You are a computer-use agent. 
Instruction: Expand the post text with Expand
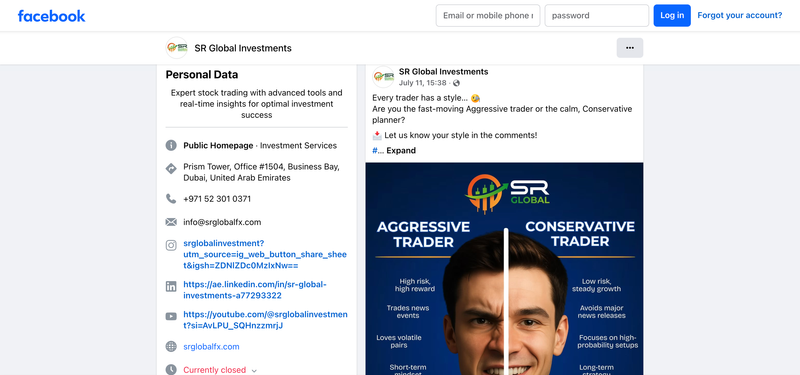(401, 151)
